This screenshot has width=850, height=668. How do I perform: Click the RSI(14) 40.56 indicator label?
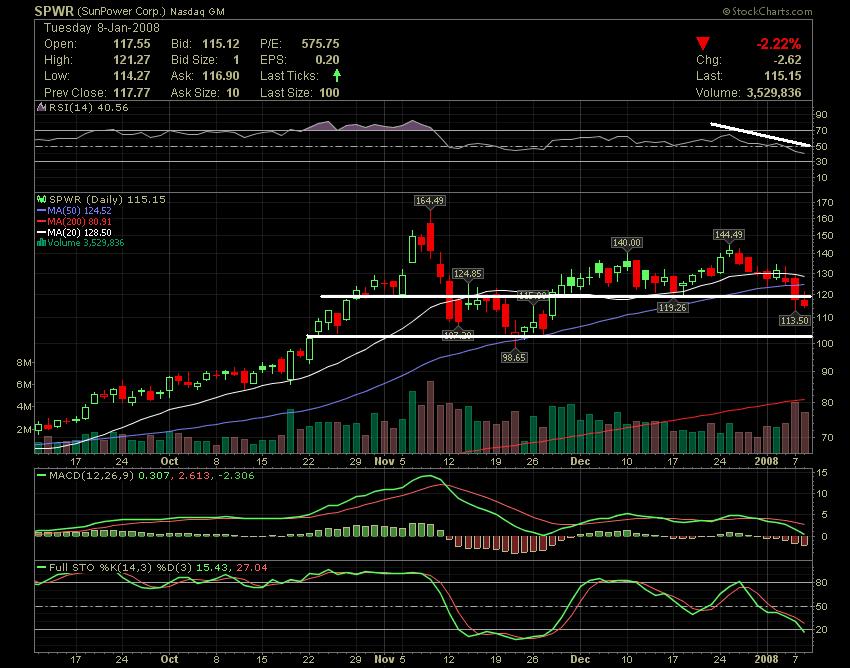(x=88, y=107)
